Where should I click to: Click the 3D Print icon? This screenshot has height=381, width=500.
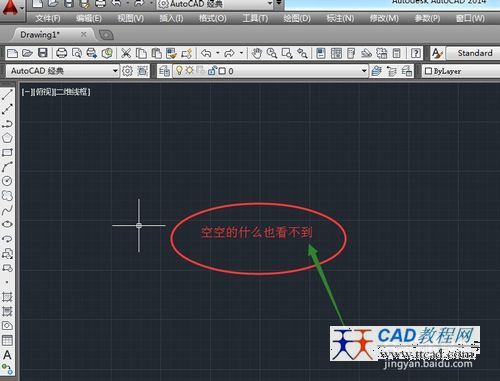click(107, 53)
